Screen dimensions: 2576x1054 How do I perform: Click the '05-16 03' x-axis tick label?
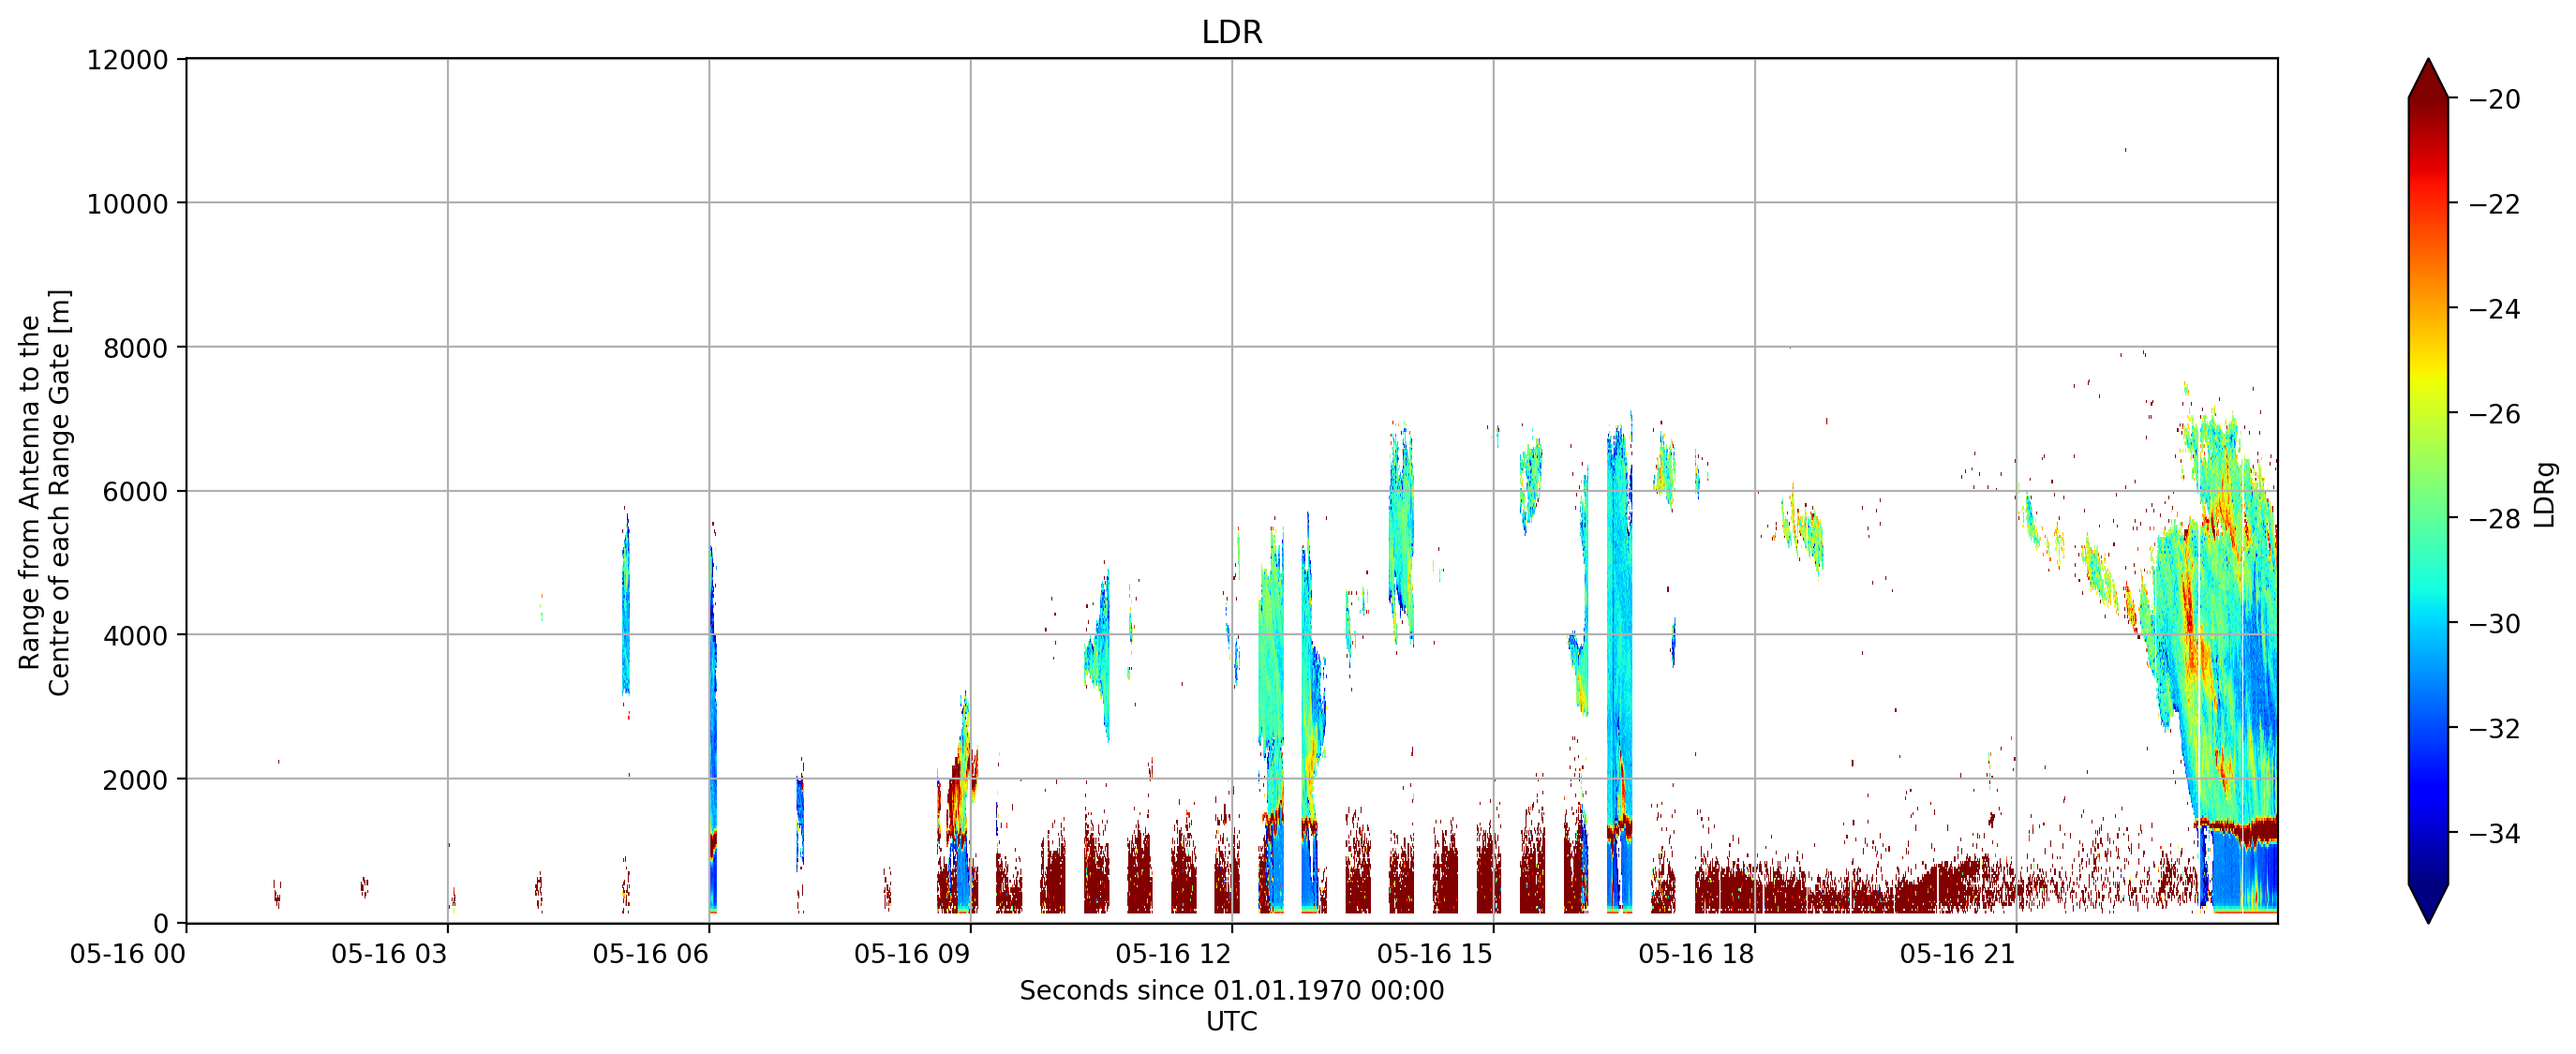coord(389,954)
